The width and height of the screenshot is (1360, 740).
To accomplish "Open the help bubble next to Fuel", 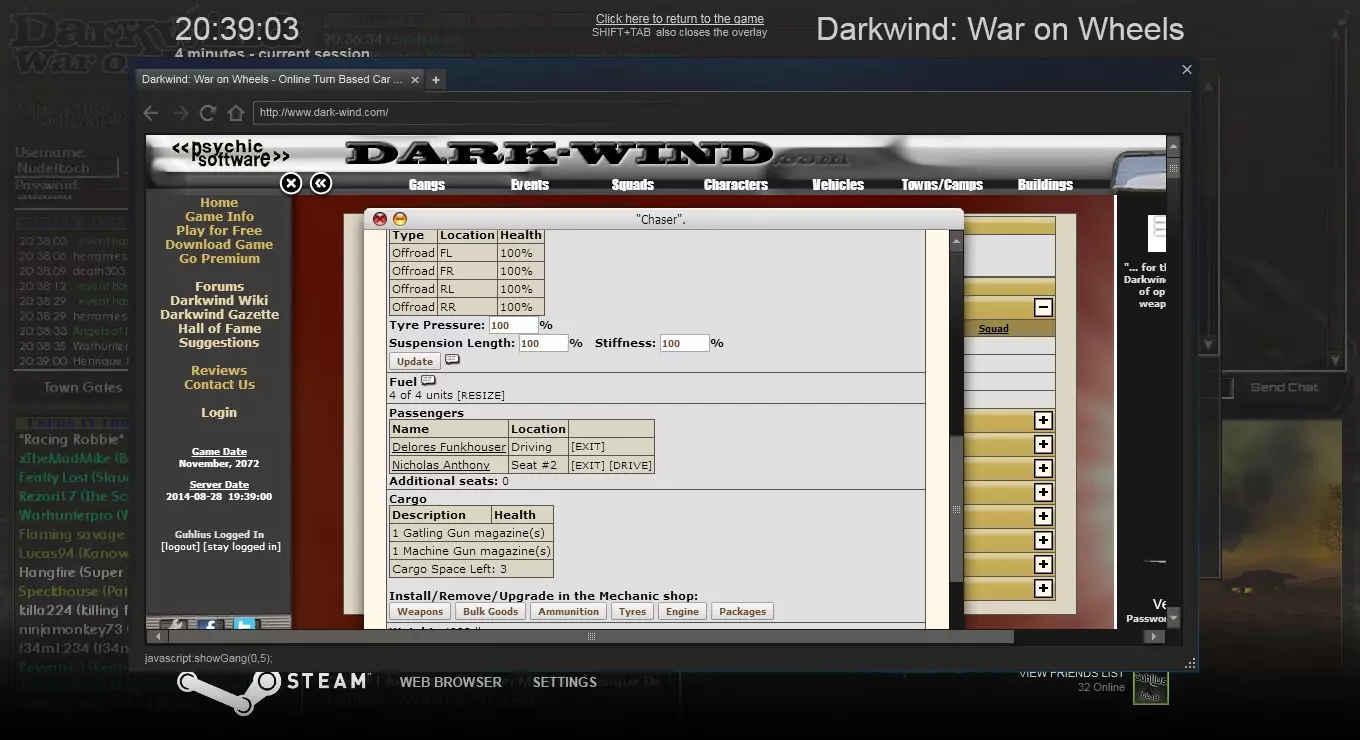I will pos(429,381).
